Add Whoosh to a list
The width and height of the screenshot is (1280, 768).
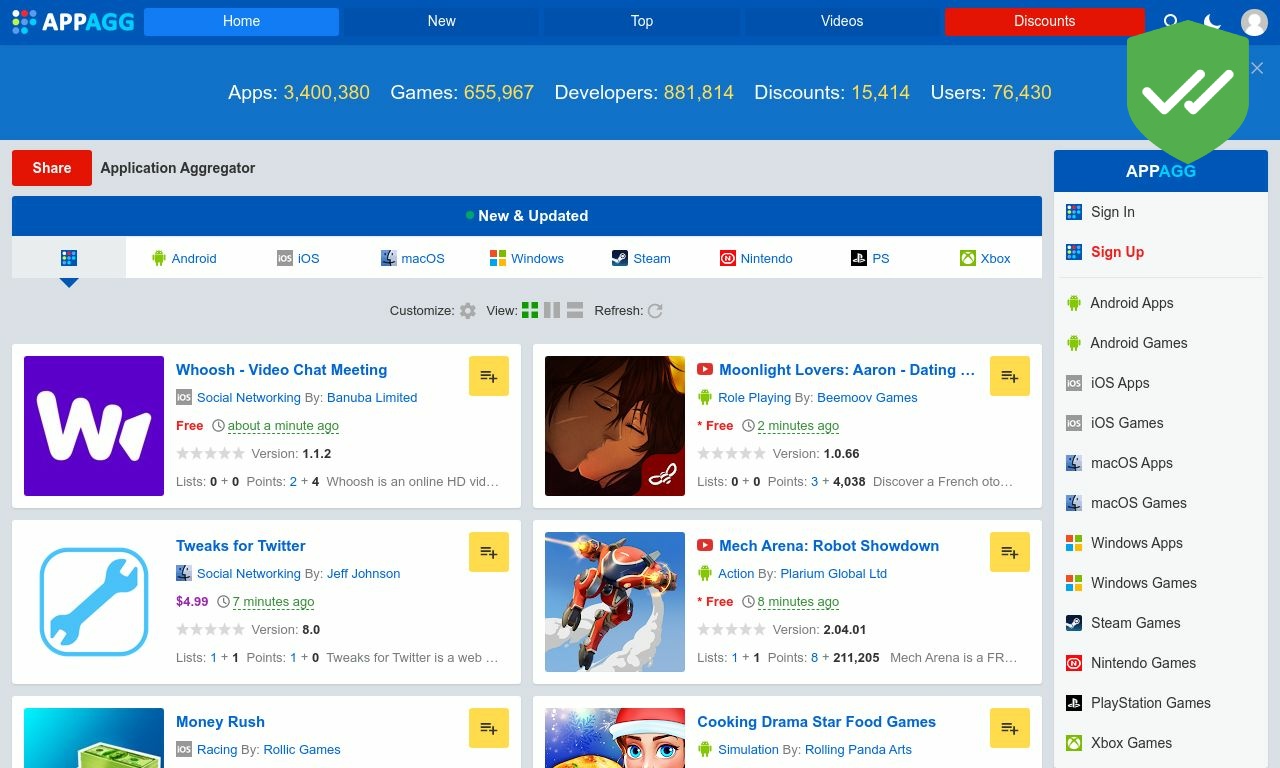coord(489,376)
